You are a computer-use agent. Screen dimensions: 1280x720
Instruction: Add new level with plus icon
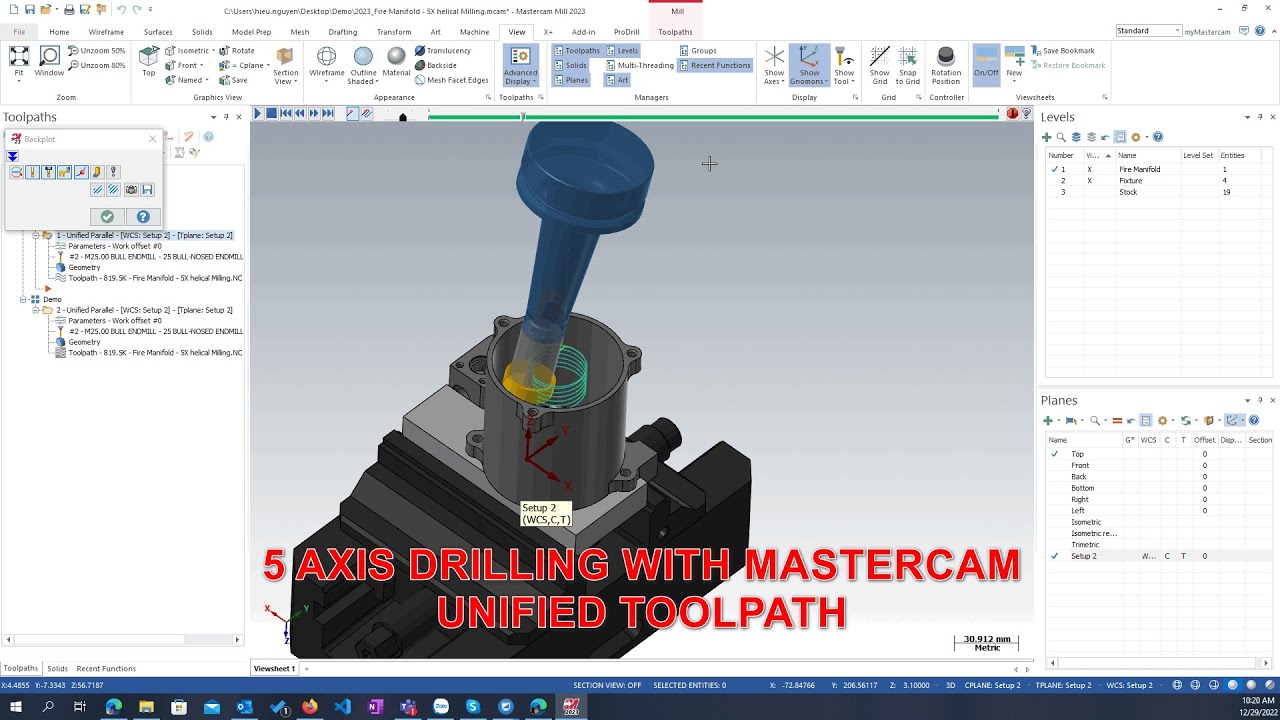click(x=1047, y=137)
